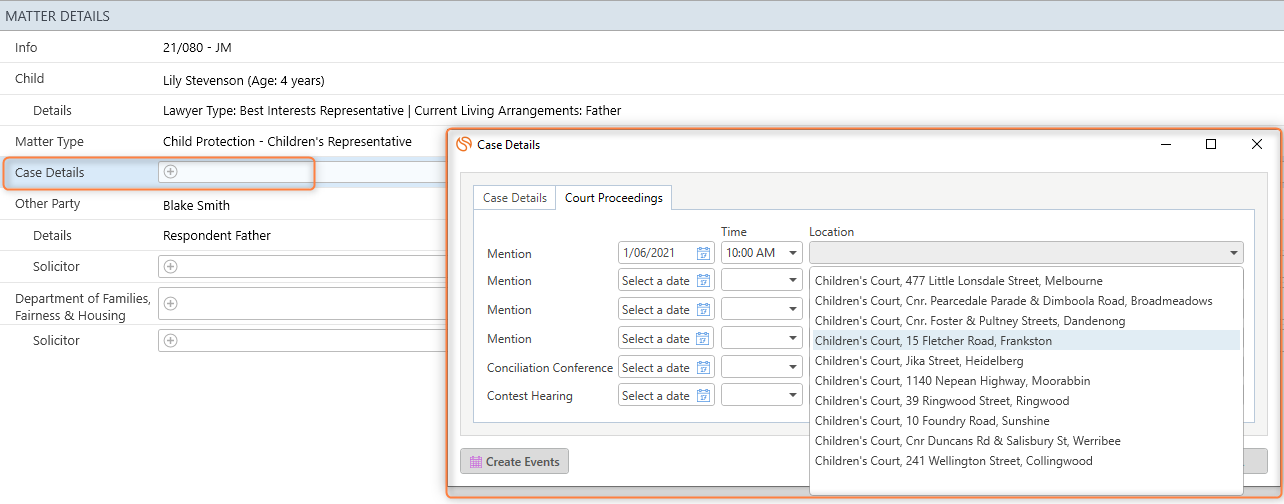
Task: Click plus icon for Department of Families row
Action: coord(170,303)
